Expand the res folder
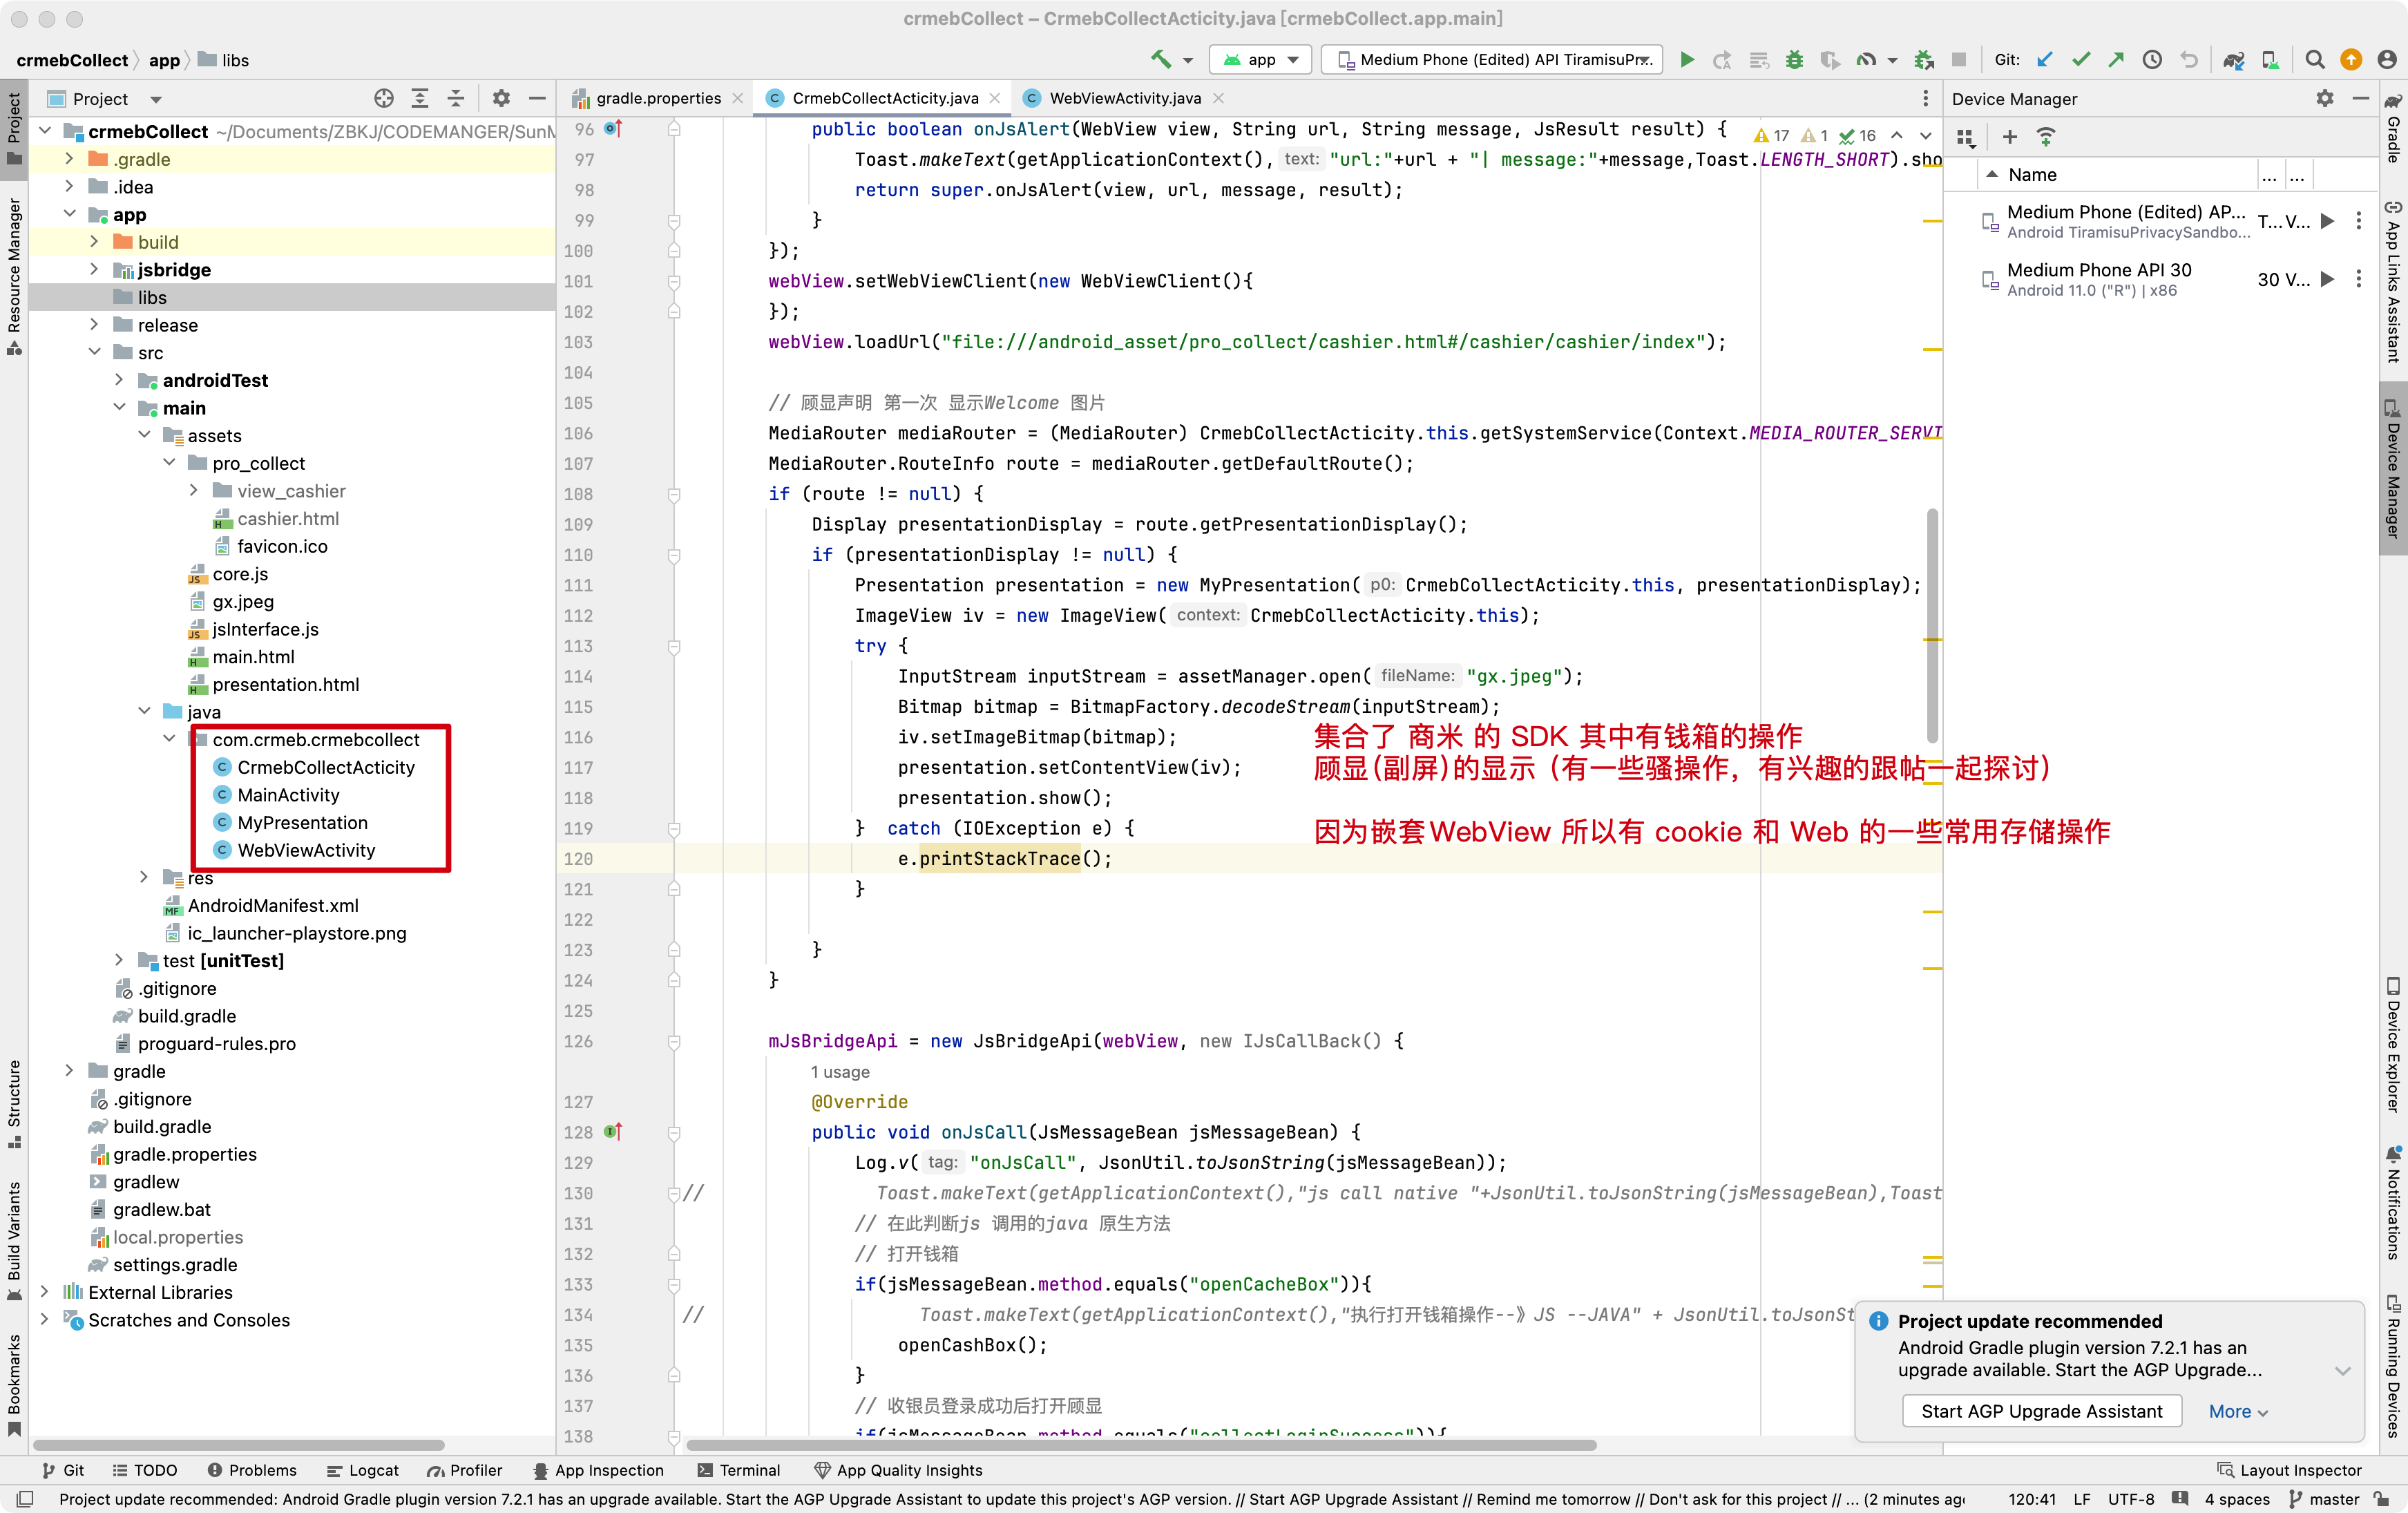Image resolution: width=2408 pixels, height=1513 pixels. [144, 878]
